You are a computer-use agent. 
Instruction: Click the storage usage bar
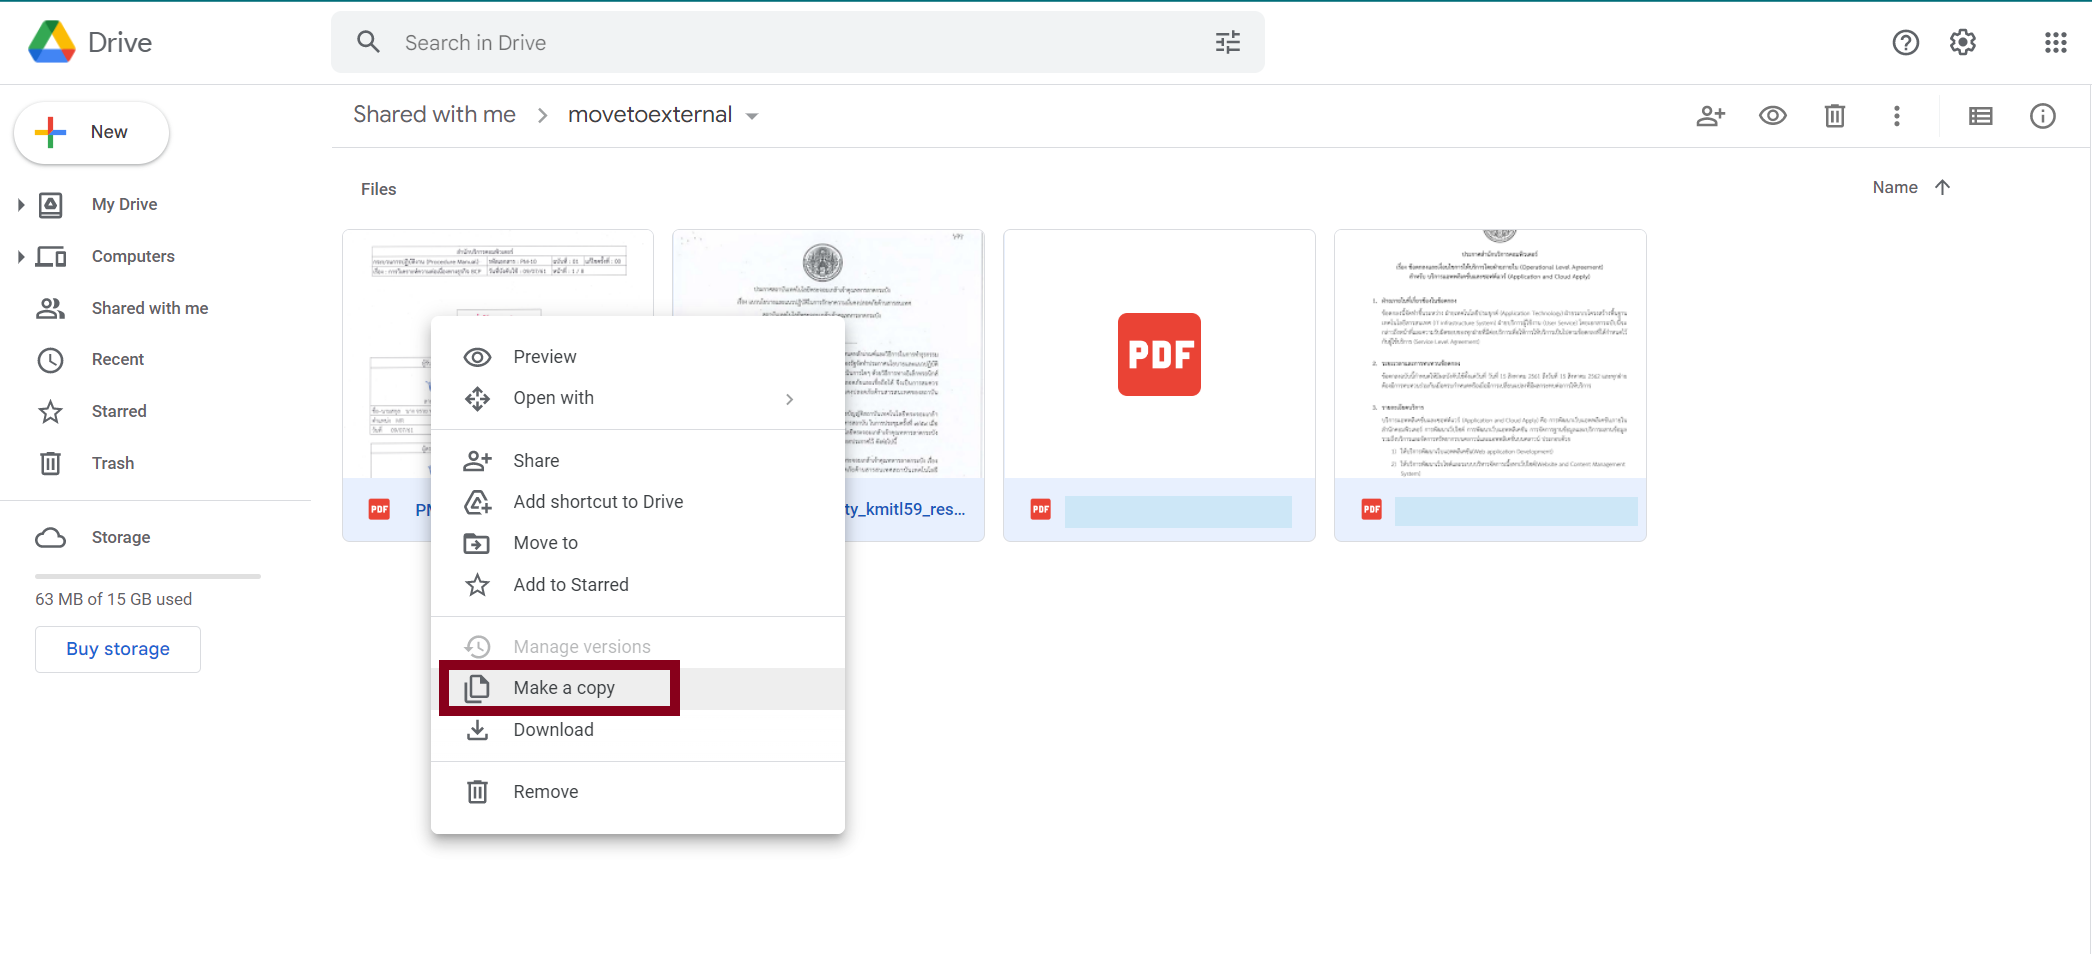click(148, 576)
